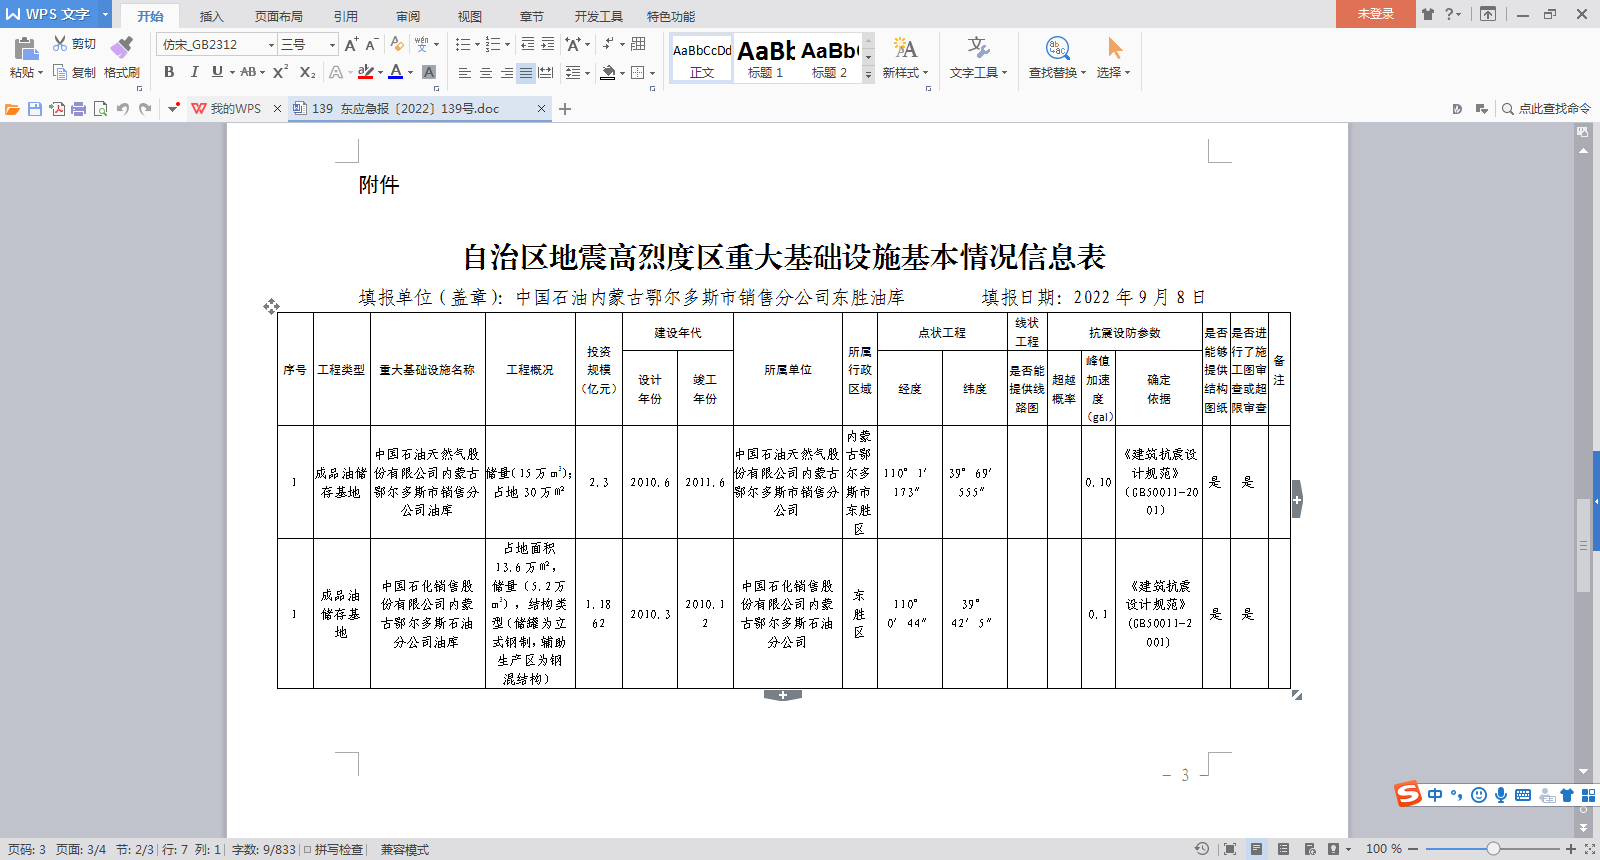Switch to the 我的WPS document tab
1600x860 pixels.
pyautogui.click(x=236, y=109)
